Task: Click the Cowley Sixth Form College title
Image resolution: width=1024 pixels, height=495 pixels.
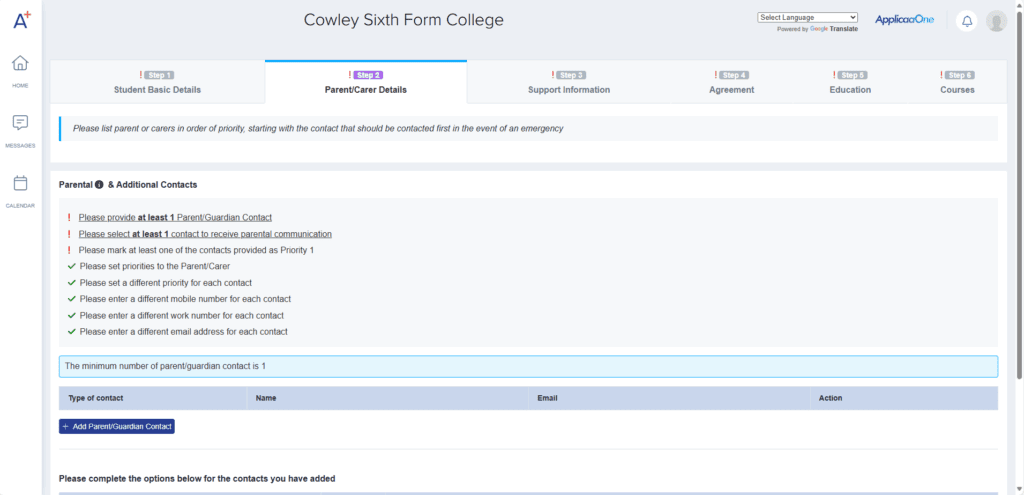Action: 403,20
